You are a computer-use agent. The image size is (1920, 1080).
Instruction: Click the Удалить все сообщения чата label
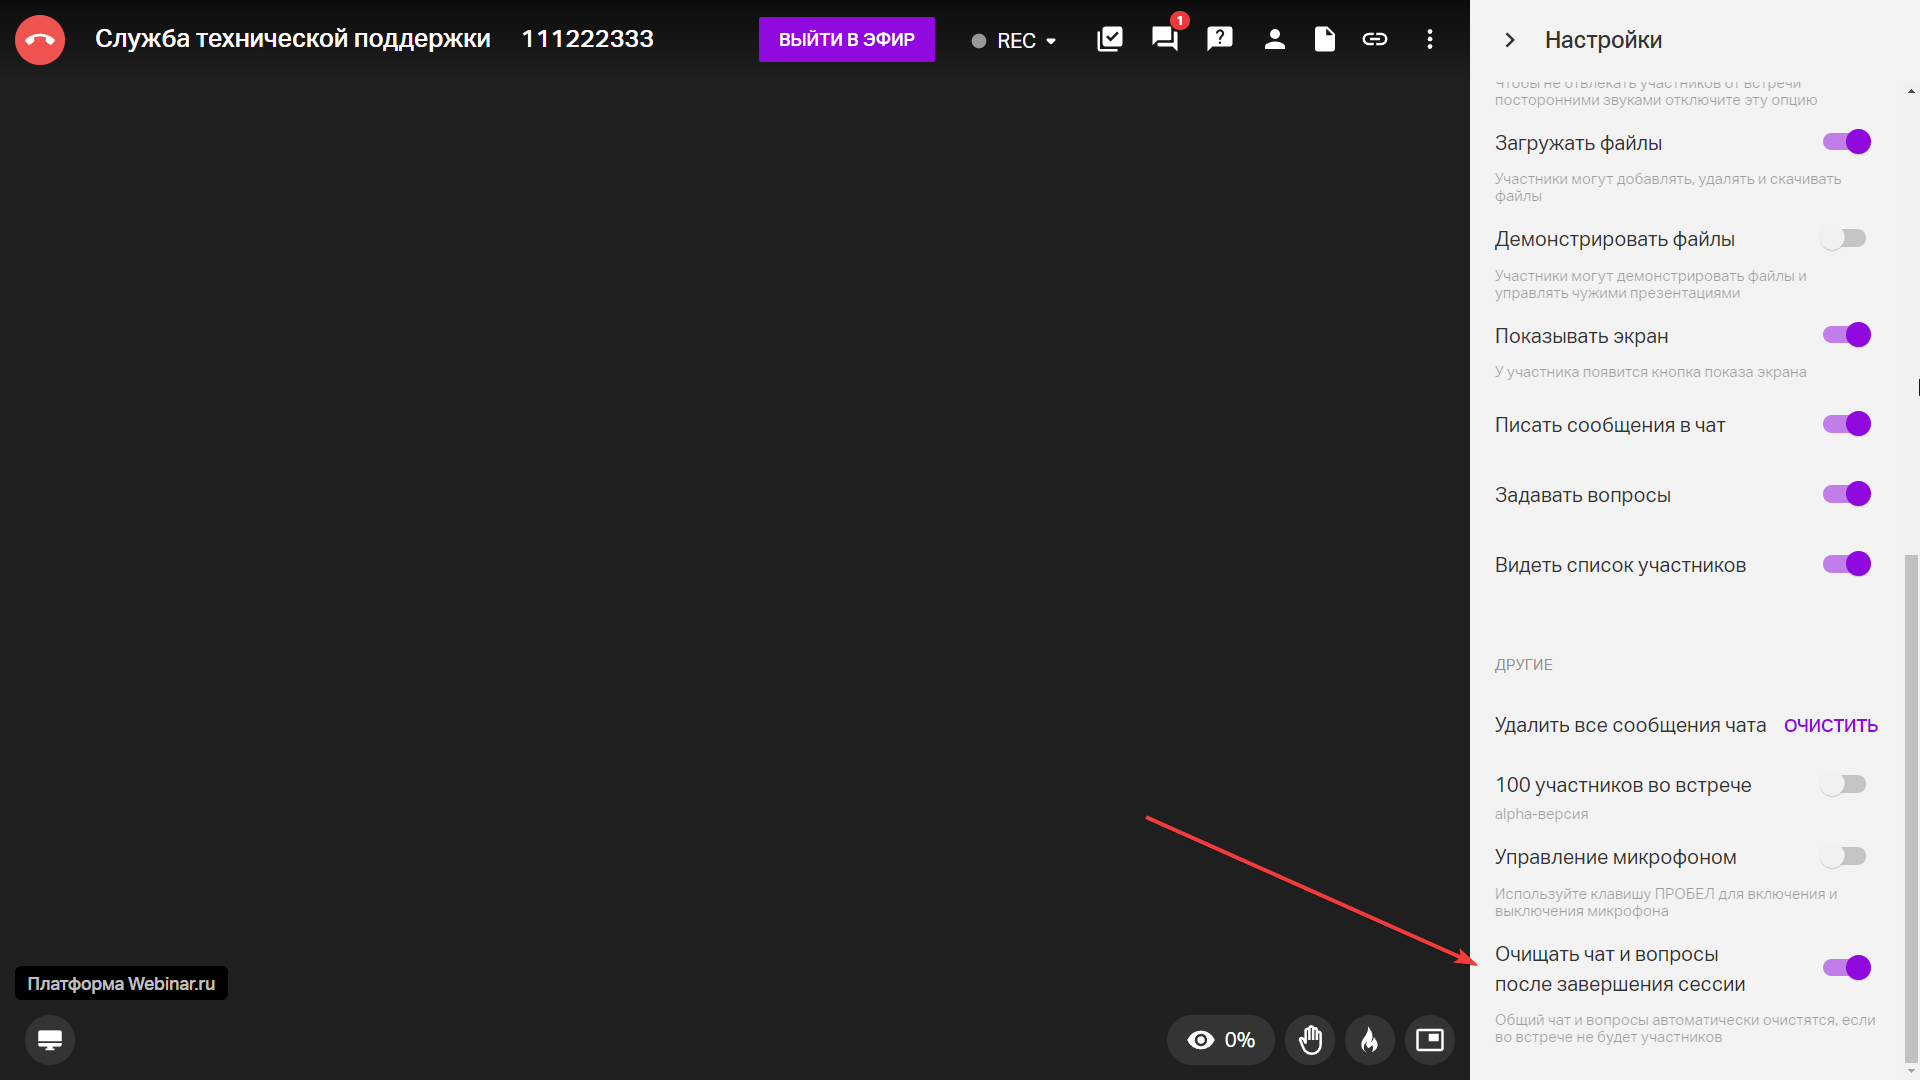point(1630,726)
